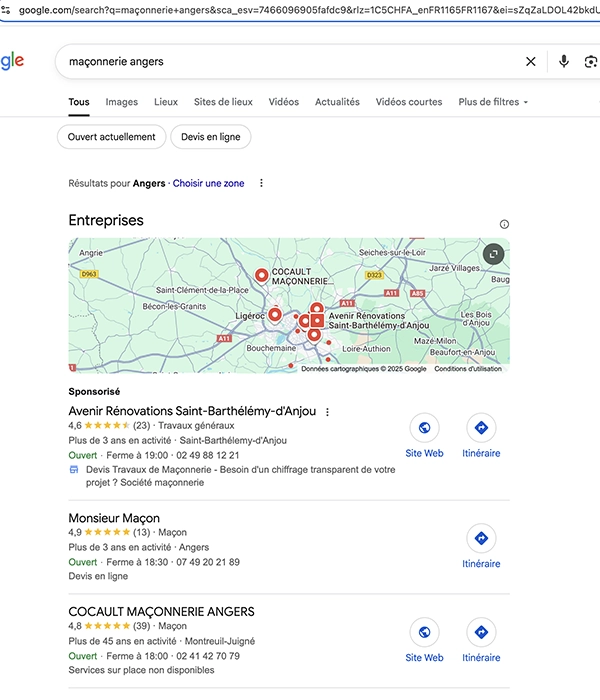Open the three-dot menu beside Choisir une zone
The image size is (600, 700).
(x=261, y=184)
